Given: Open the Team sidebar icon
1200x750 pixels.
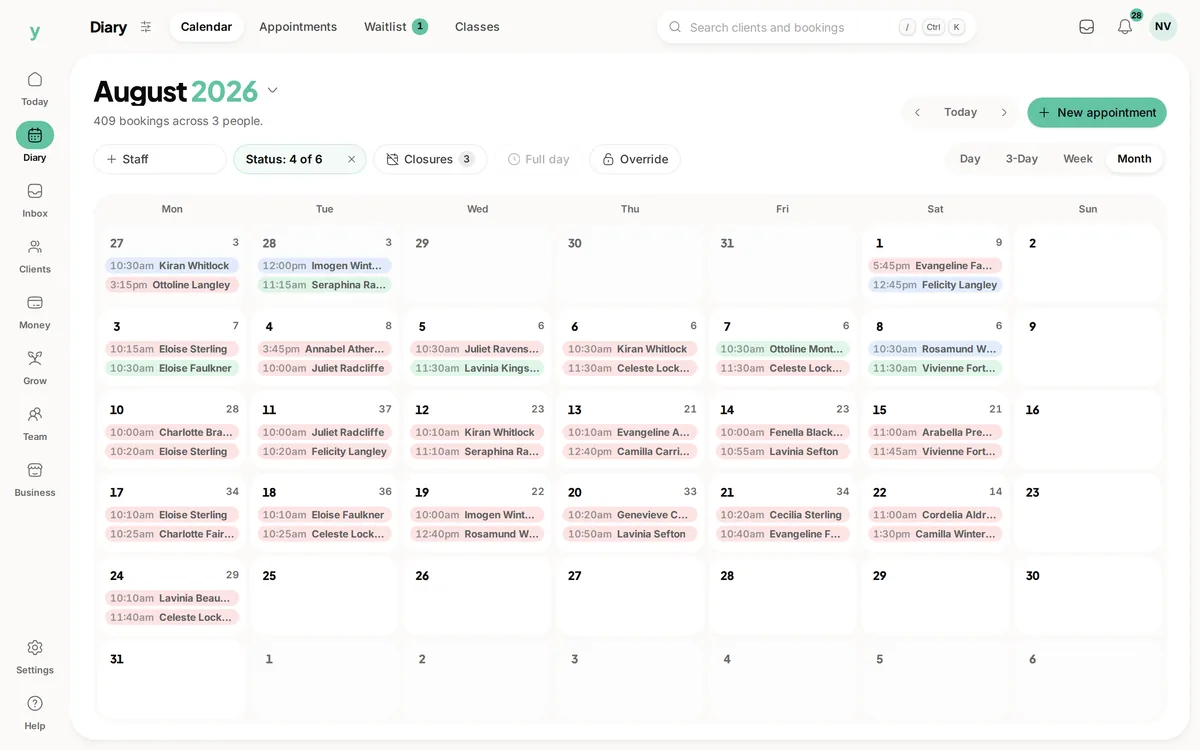Looking at the screenshot, I should point(35,414).
